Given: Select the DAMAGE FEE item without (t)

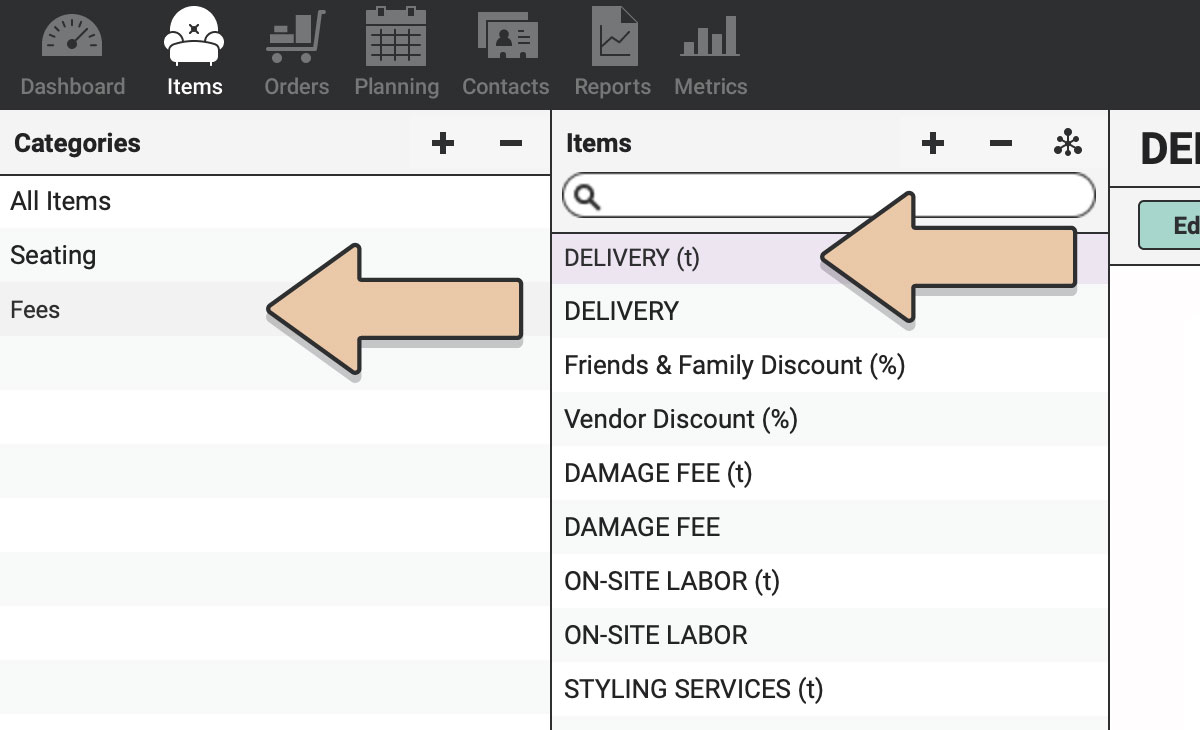Looking at the screenshot, I should tap(830, 528).
